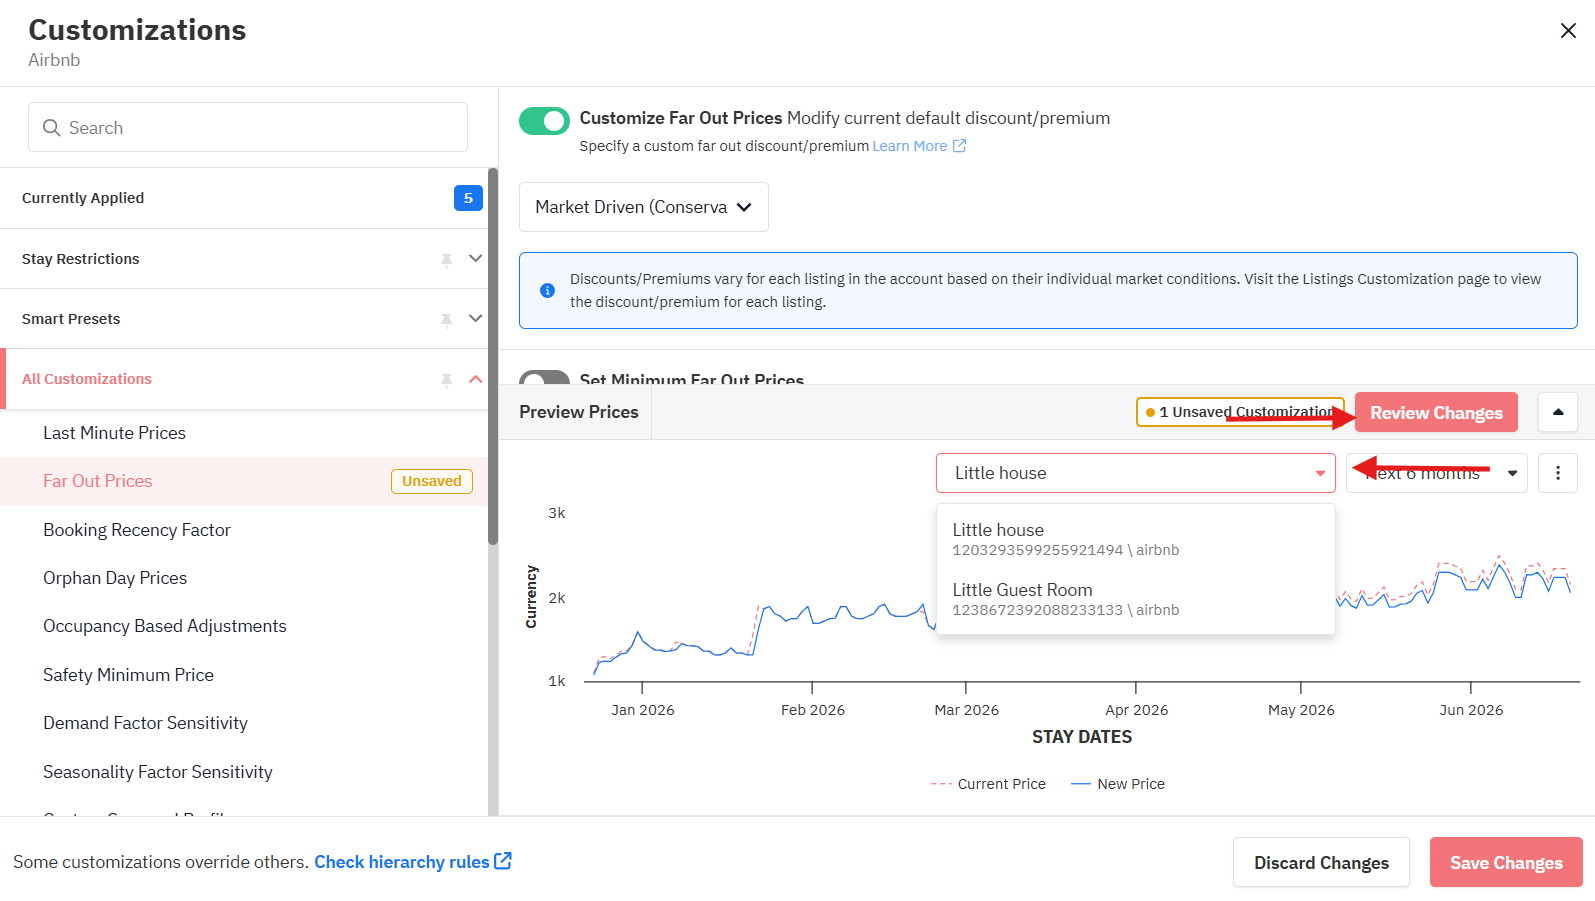Click the external link icon beside hierarchy rules

503,861
